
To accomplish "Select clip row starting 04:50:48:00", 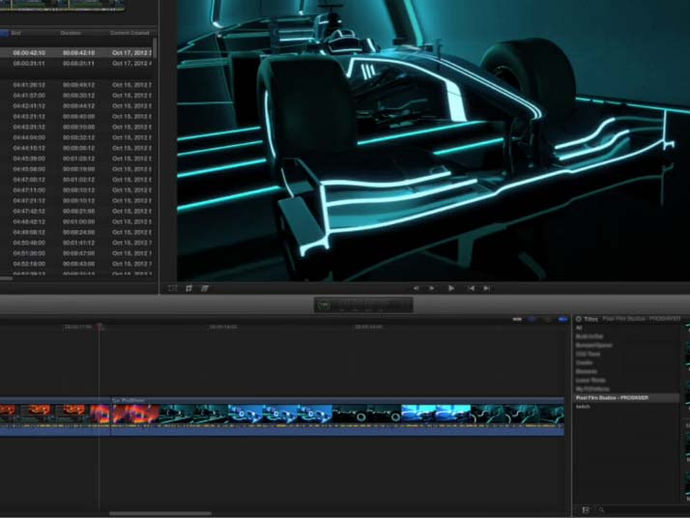I will click(76, 243).
